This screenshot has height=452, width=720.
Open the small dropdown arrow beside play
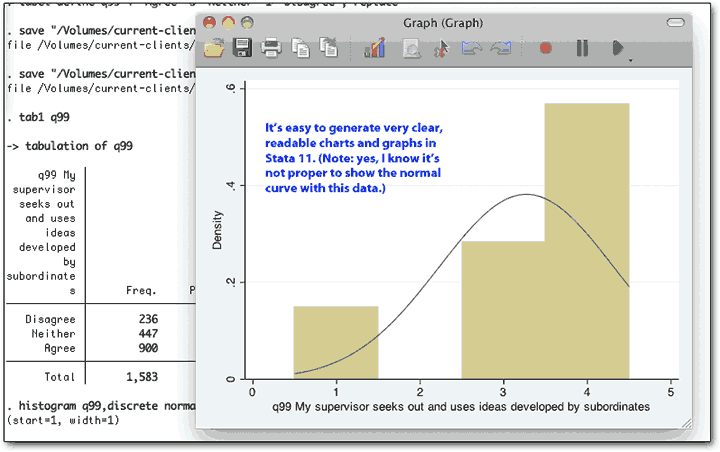[630, 60]
